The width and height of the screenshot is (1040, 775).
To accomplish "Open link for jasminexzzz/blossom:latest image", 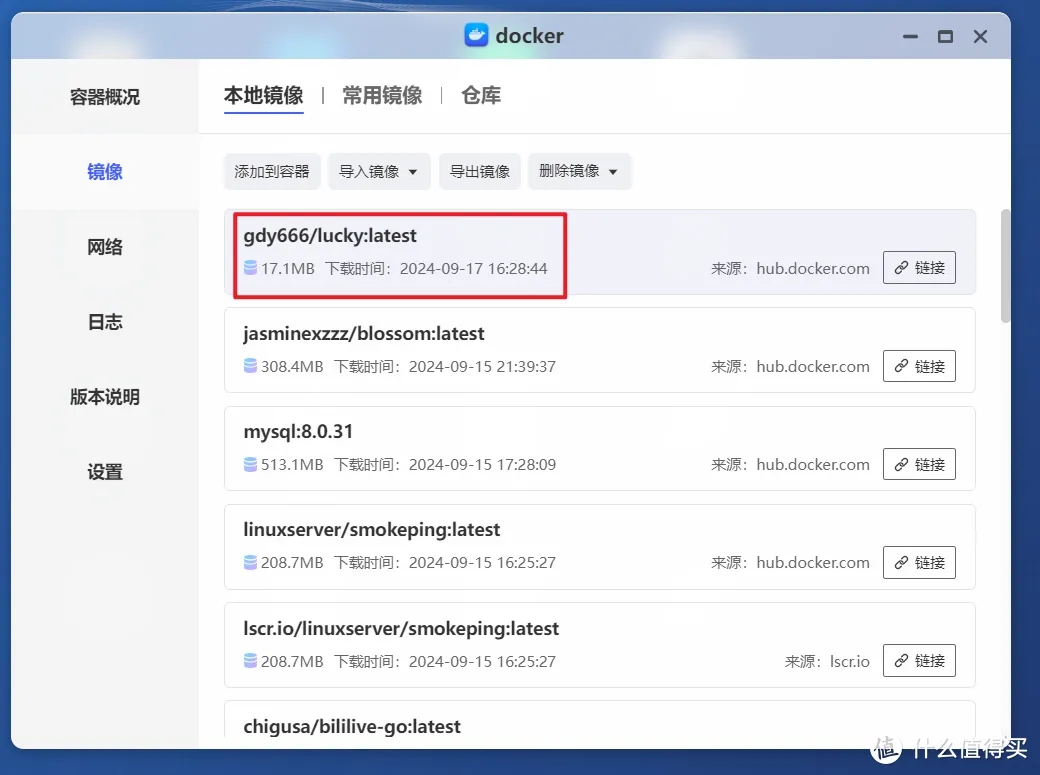I will tap(919, 365).
